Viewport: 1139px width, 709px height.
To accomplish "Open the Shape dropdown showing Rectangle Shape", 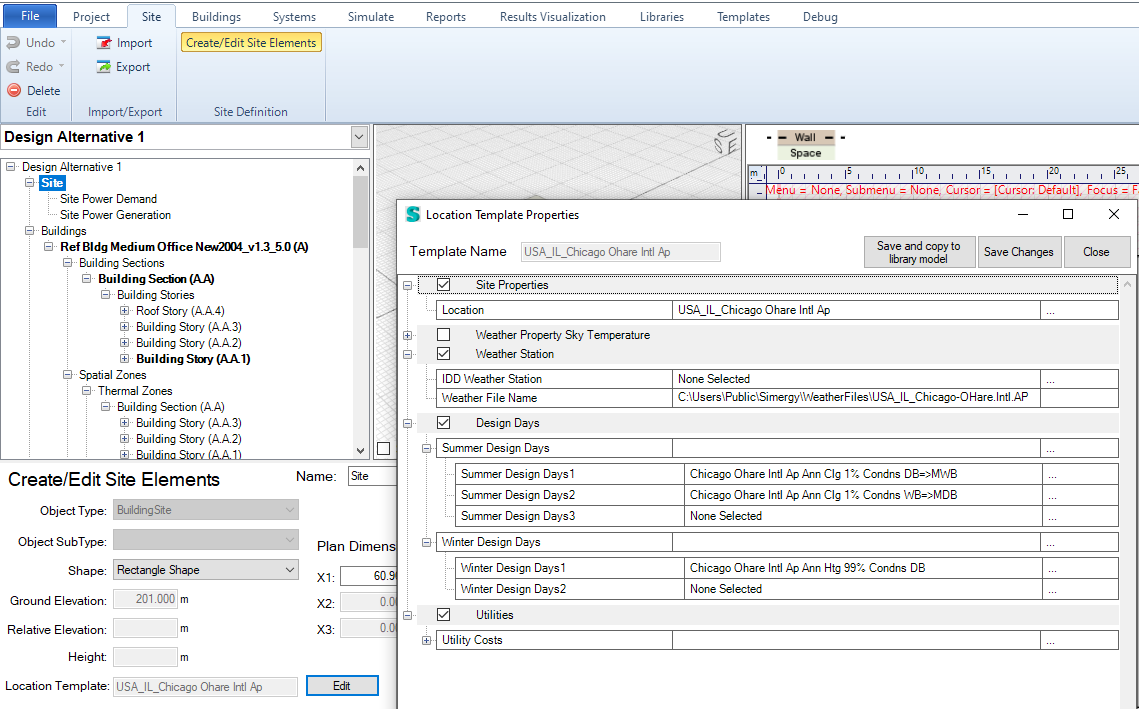I will click(290, 570).
